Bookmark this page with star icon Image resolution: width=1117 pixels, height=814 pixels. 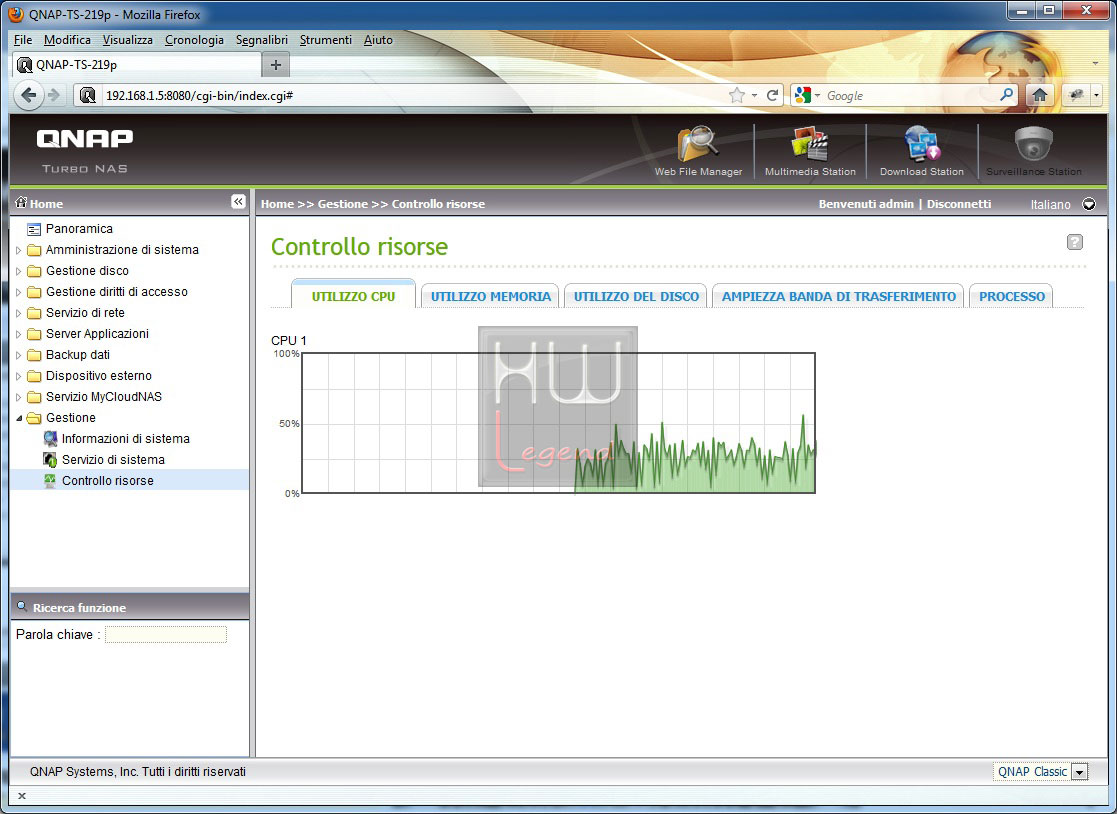click(737, 95)
